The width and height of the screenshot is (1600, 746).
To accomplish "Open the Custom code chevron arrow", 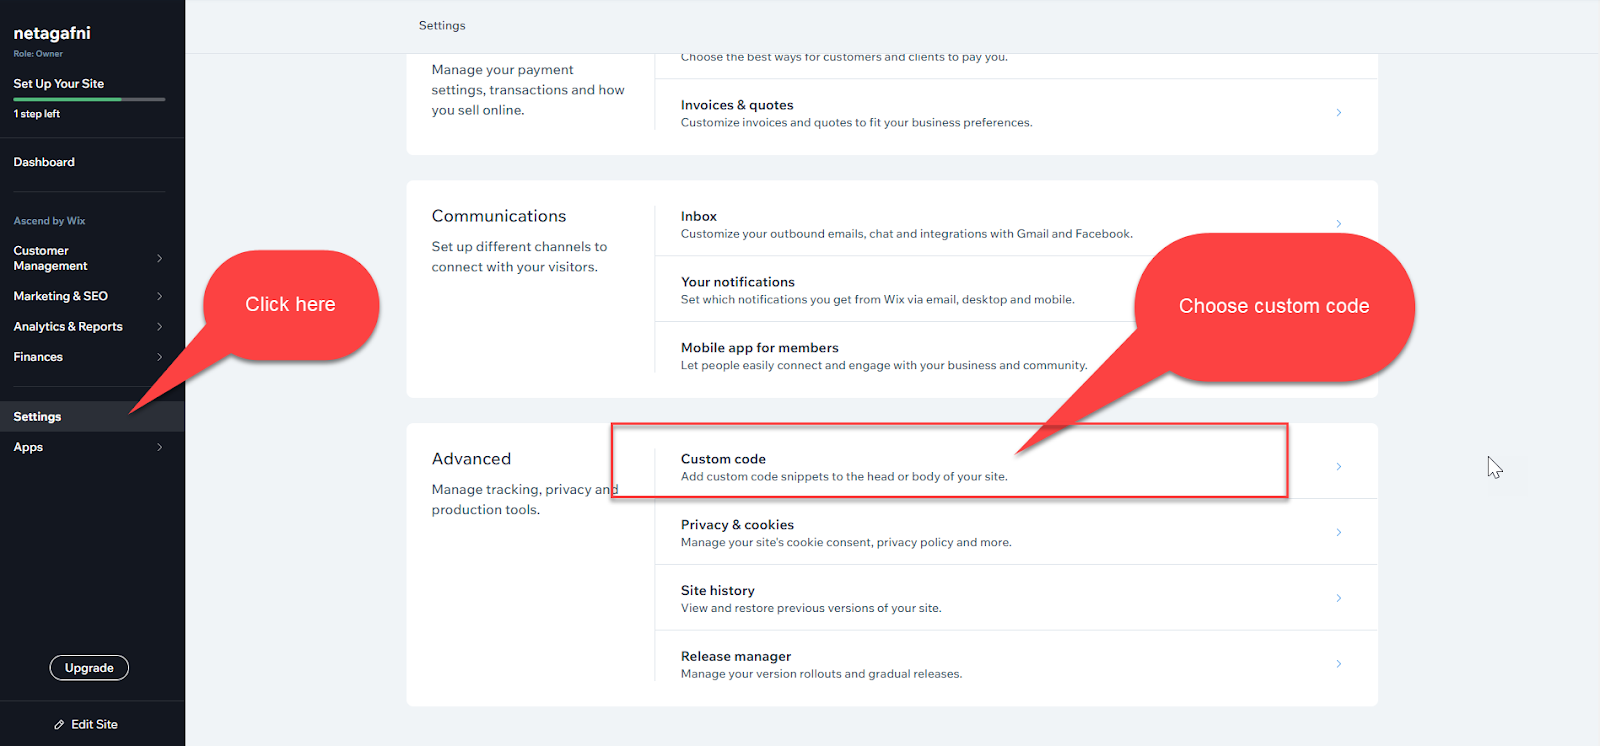I will [1338, 465].
